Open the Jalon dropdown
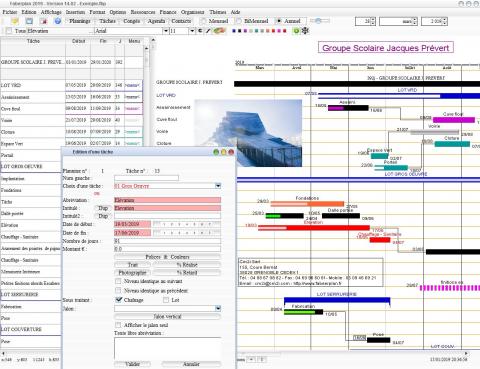Screen dimensions: 480x369 pos(218,308)
